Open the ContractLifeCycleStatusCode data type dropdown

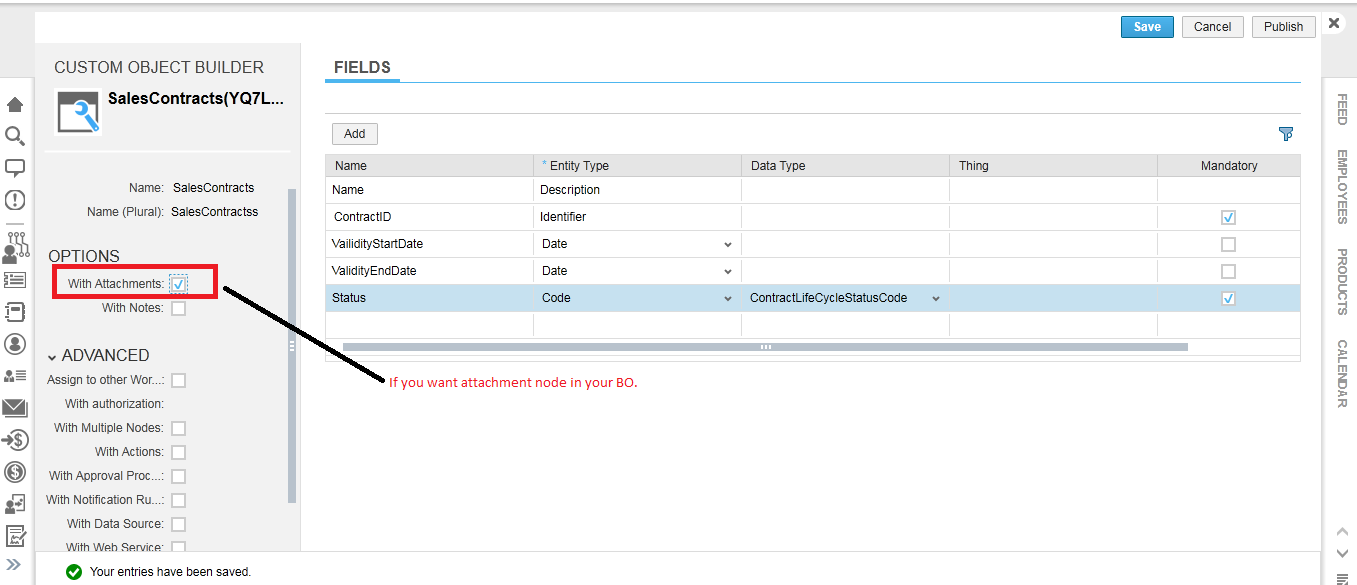(x=936, y=298)
